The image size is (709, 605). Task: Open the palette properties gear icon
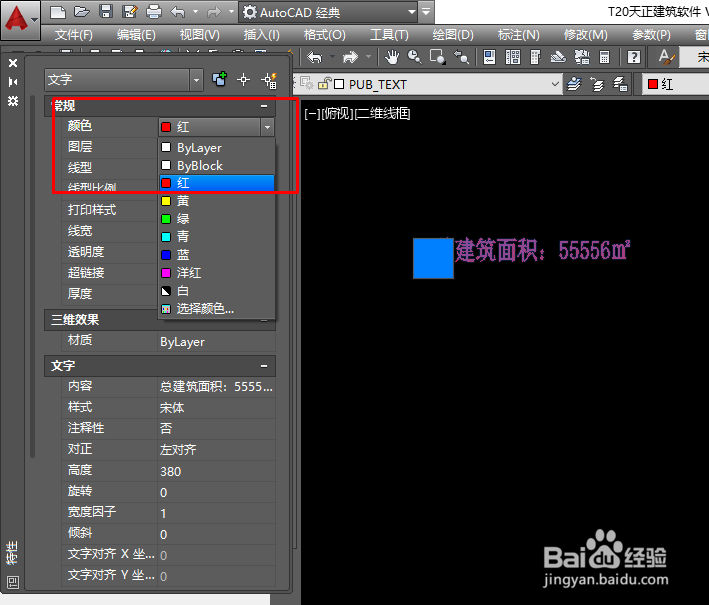pos(13,101)
